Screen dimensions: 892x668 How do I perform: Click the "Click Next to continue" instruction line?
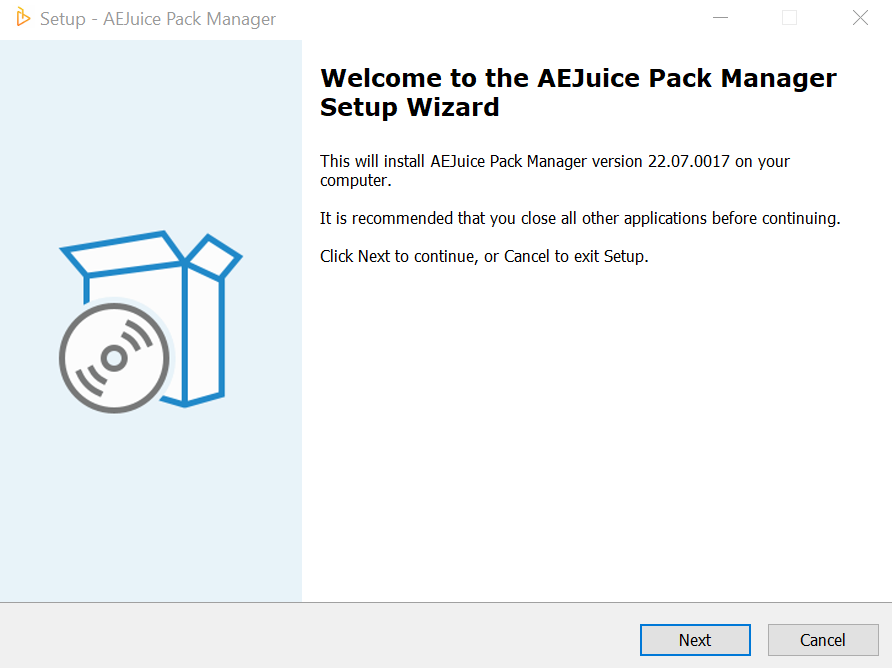pos(484,256)
